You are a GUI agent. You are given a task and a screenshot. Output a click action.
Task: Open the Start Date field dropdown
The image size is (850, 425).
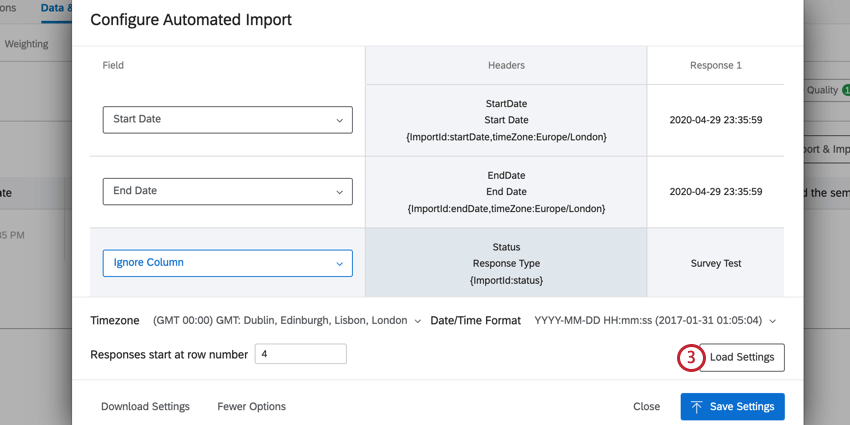227,119
